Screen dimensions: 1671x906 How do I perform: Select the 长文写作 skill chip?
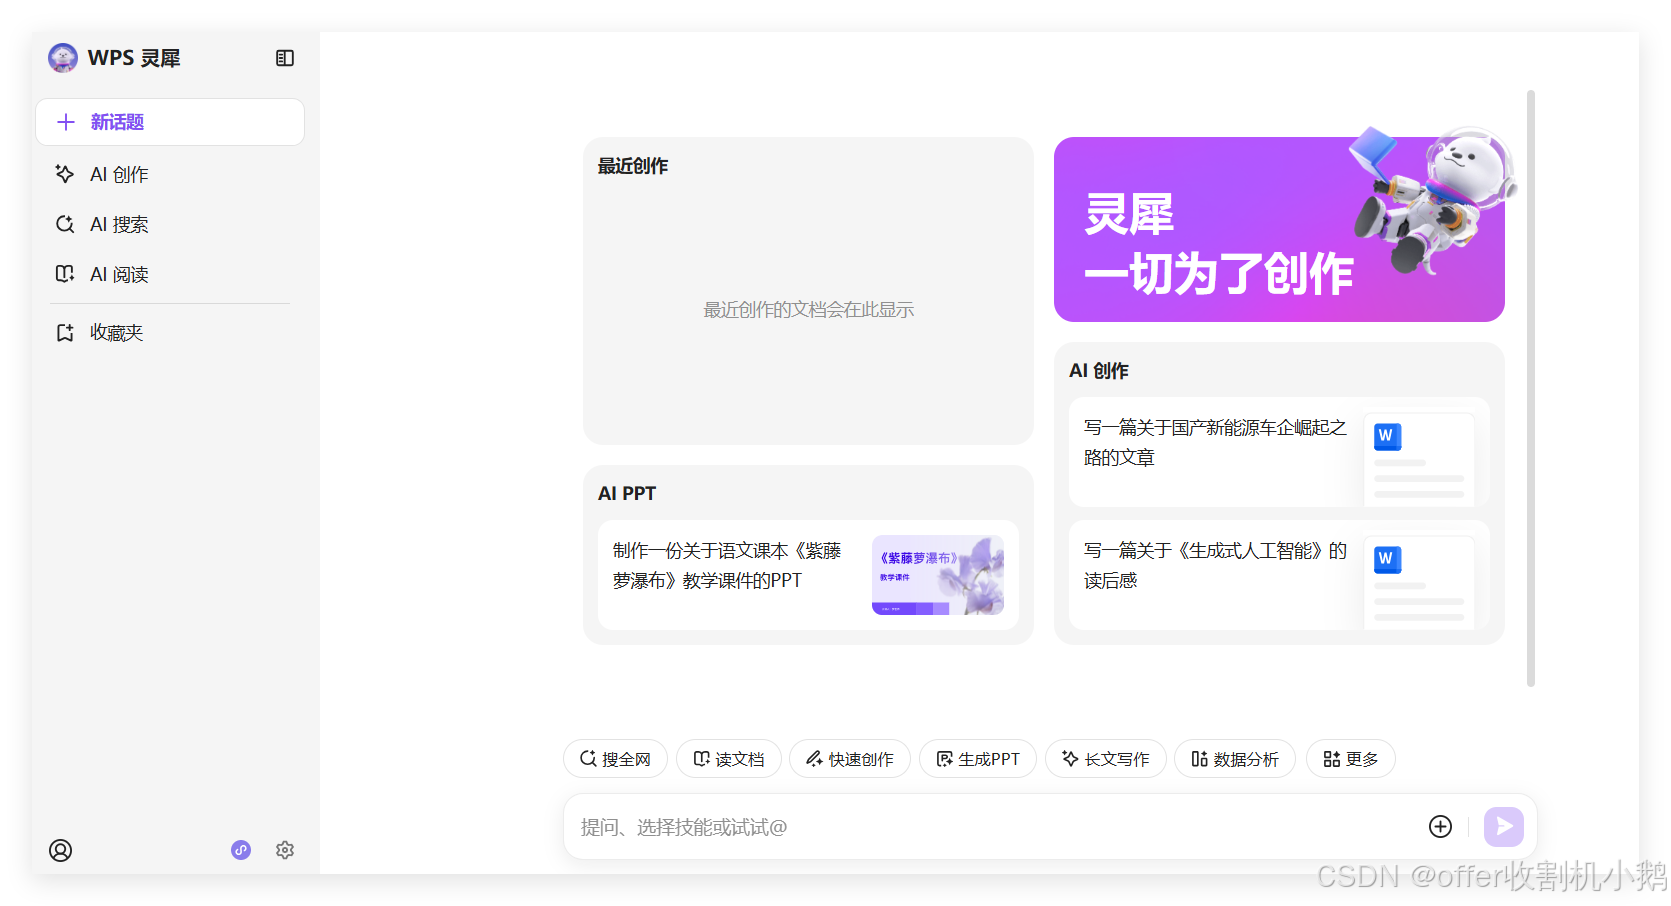1106,759
